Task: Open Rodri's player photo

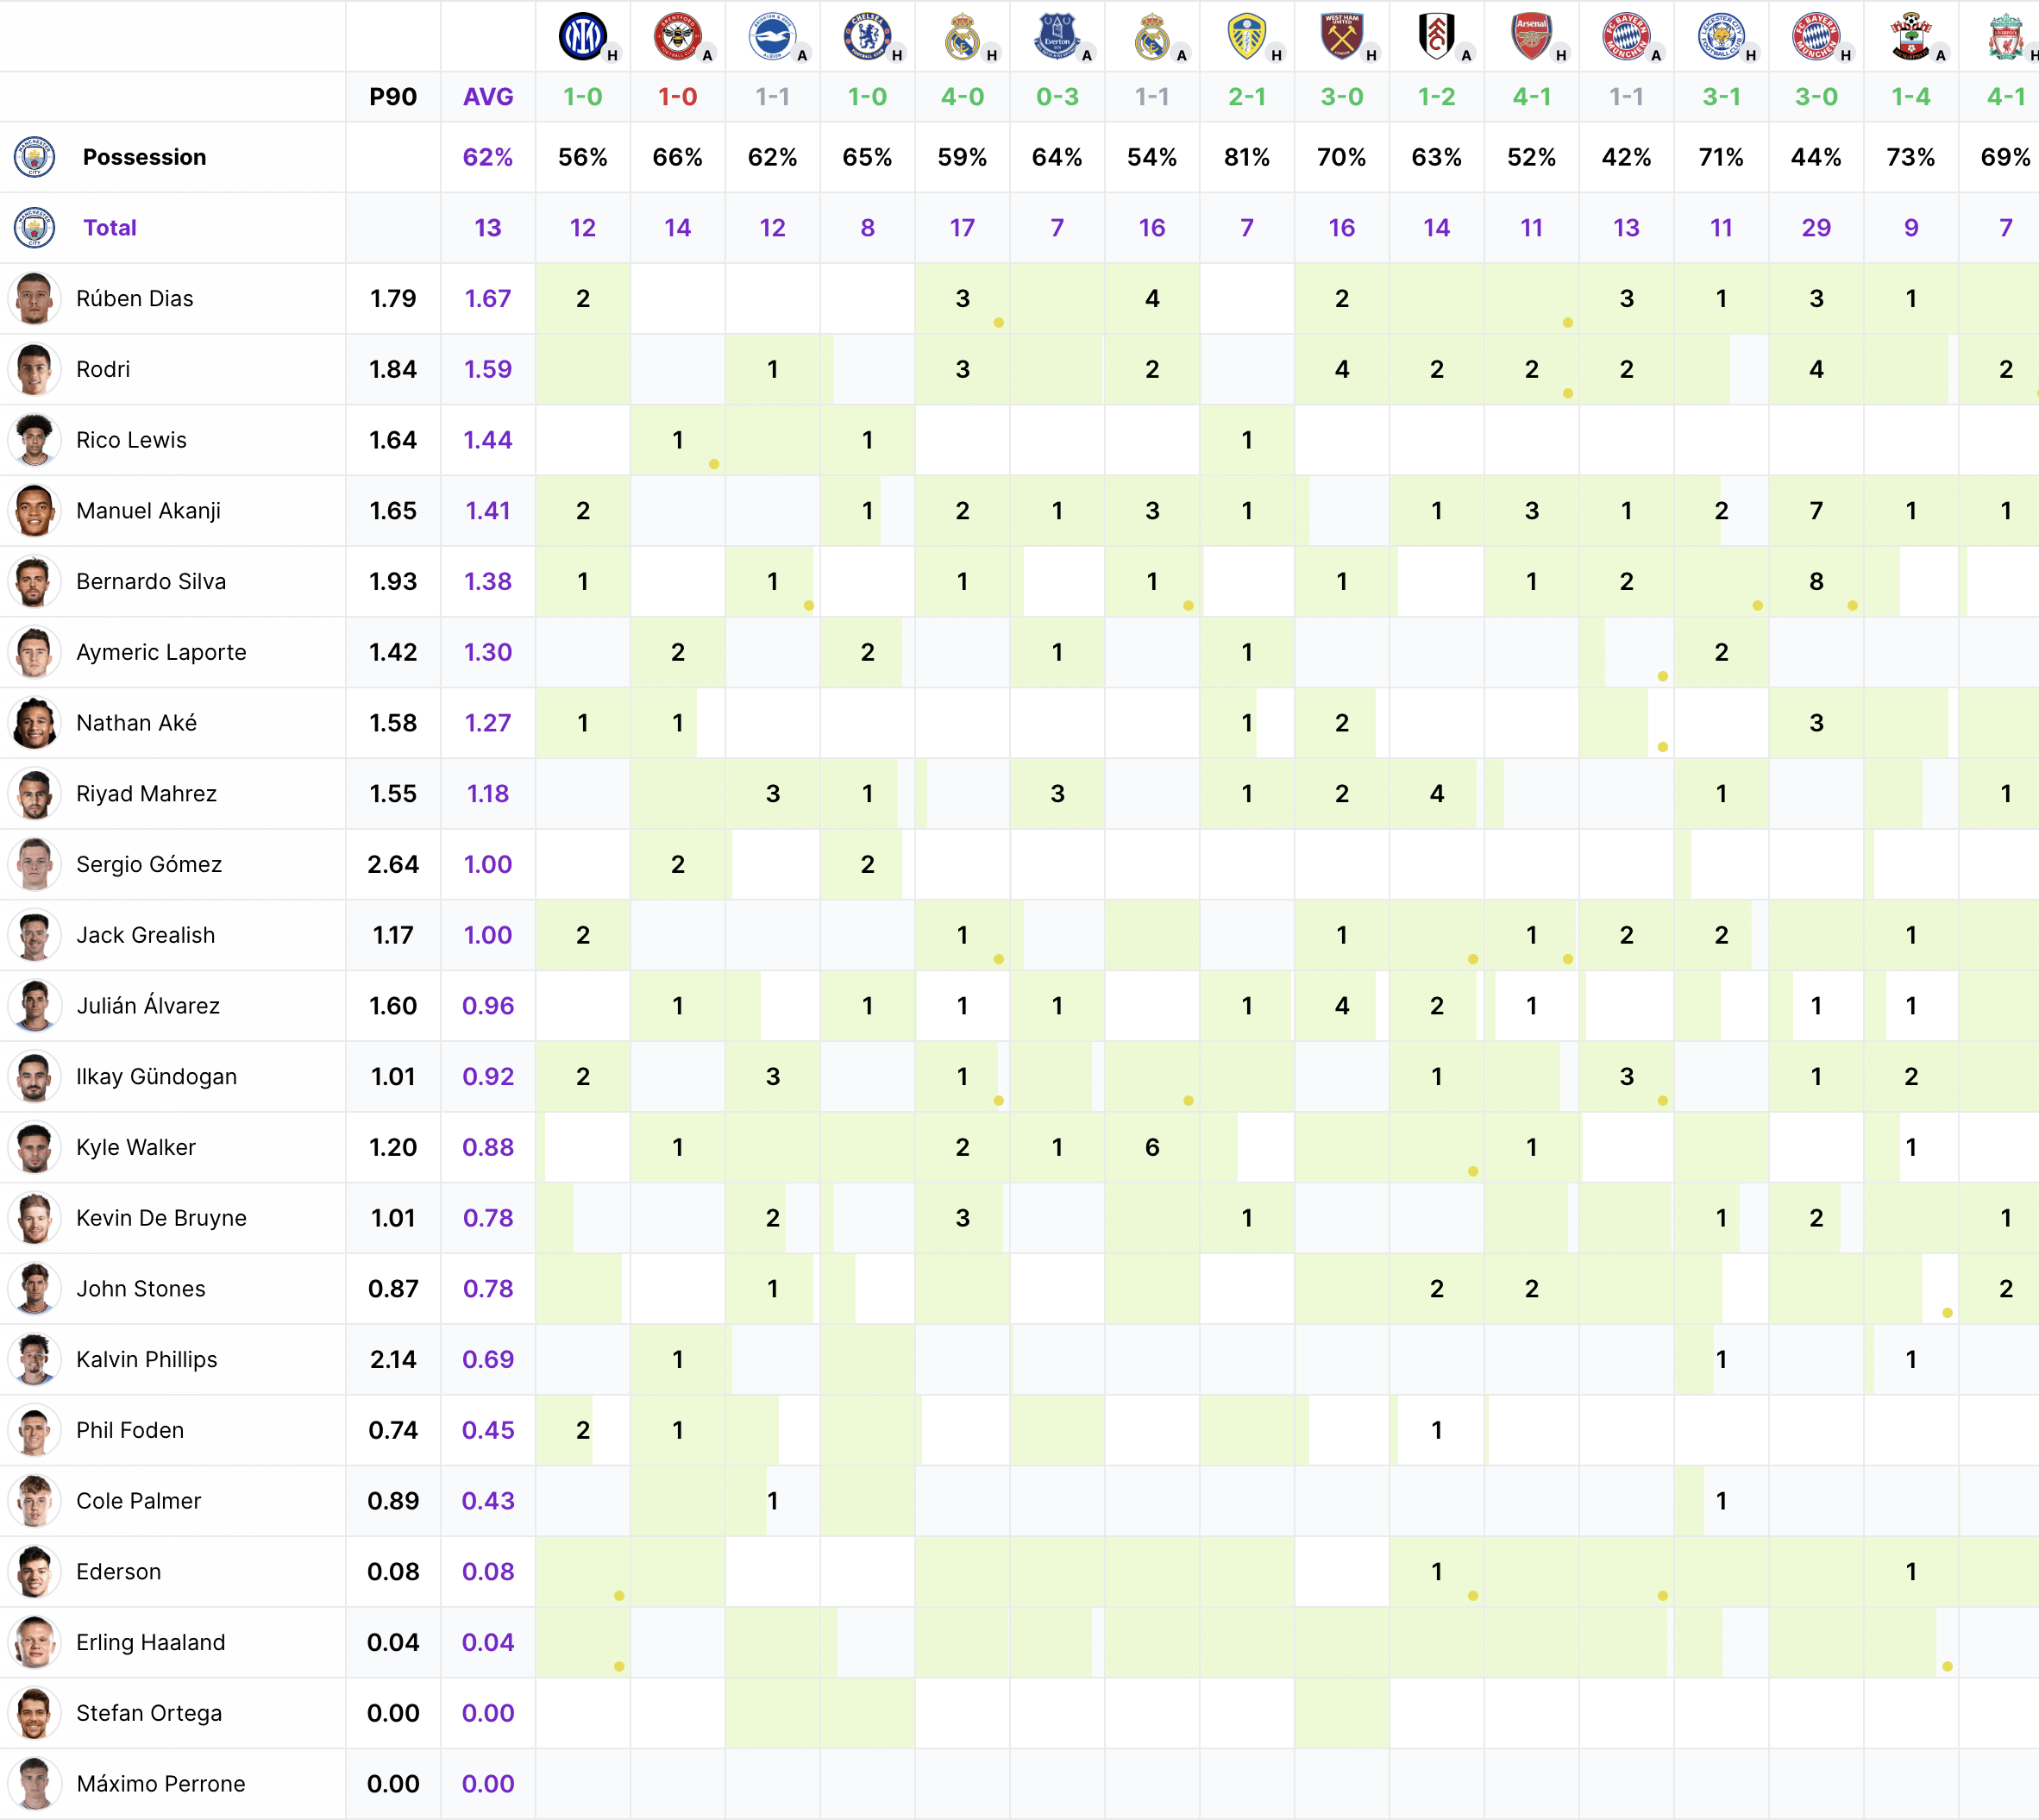Action: click(x=34, y=369)
